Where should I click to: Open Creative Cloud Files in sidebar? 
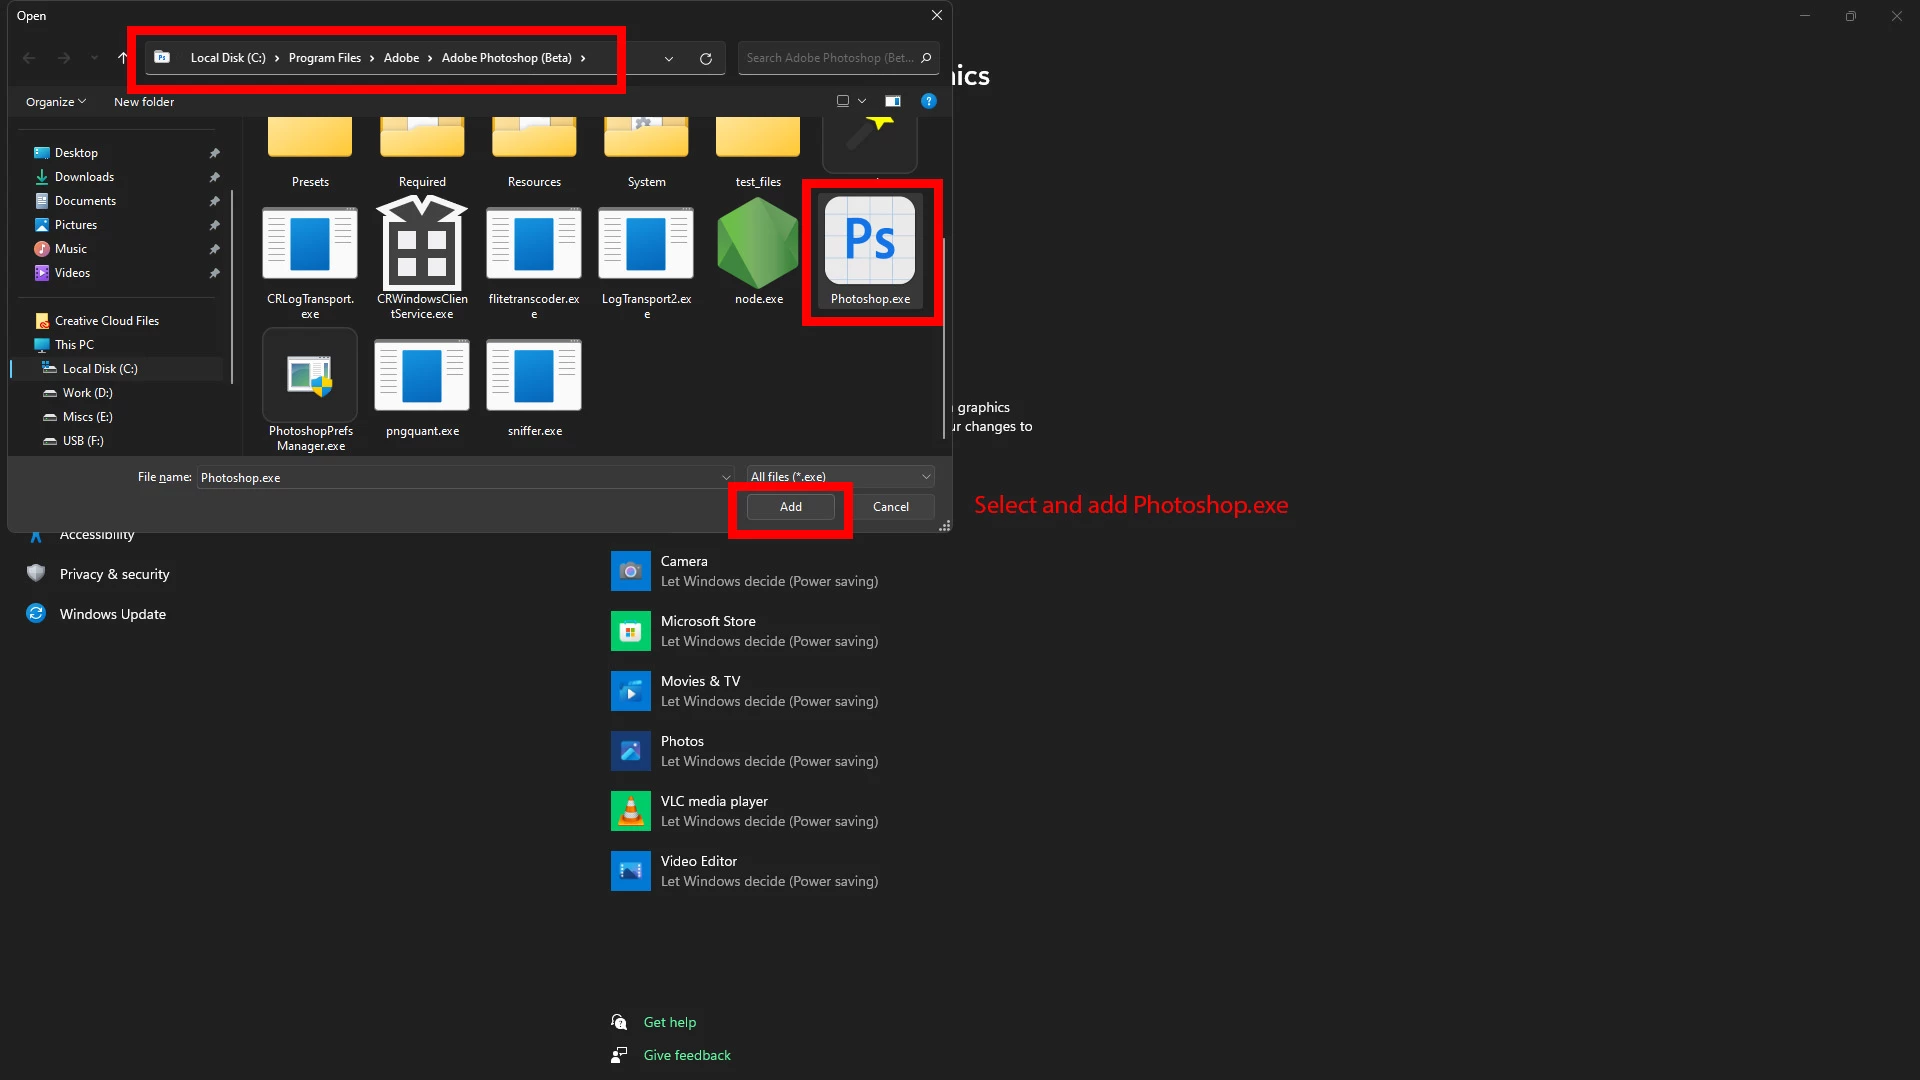[106, 321]
